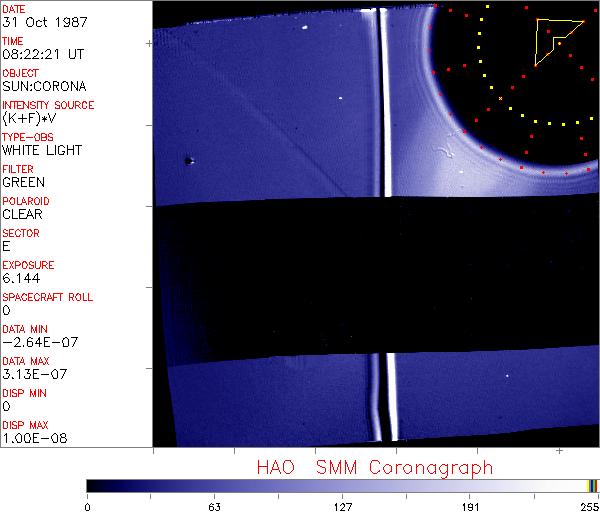This screenshot has height=512, width=600.
Task: Select the date value 31 Oct 1987
Action: pos(38,22)
